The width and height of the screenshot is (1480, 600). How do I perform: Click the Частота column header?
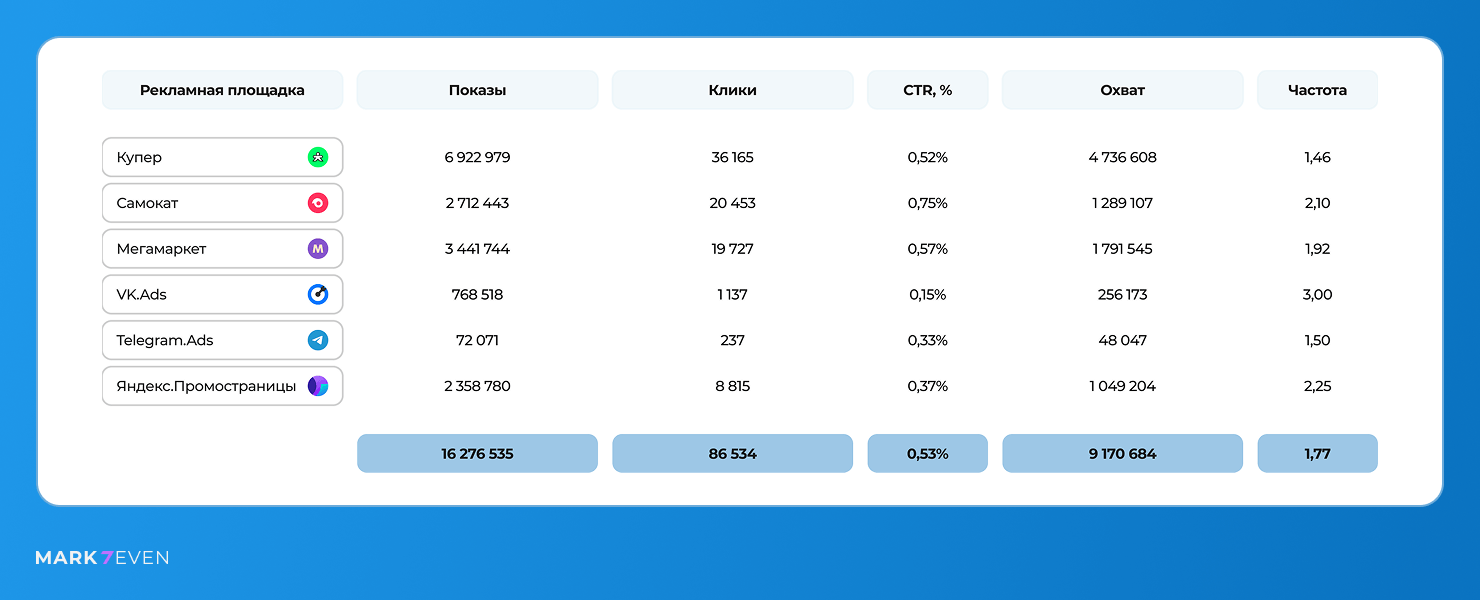[1317, 90]
